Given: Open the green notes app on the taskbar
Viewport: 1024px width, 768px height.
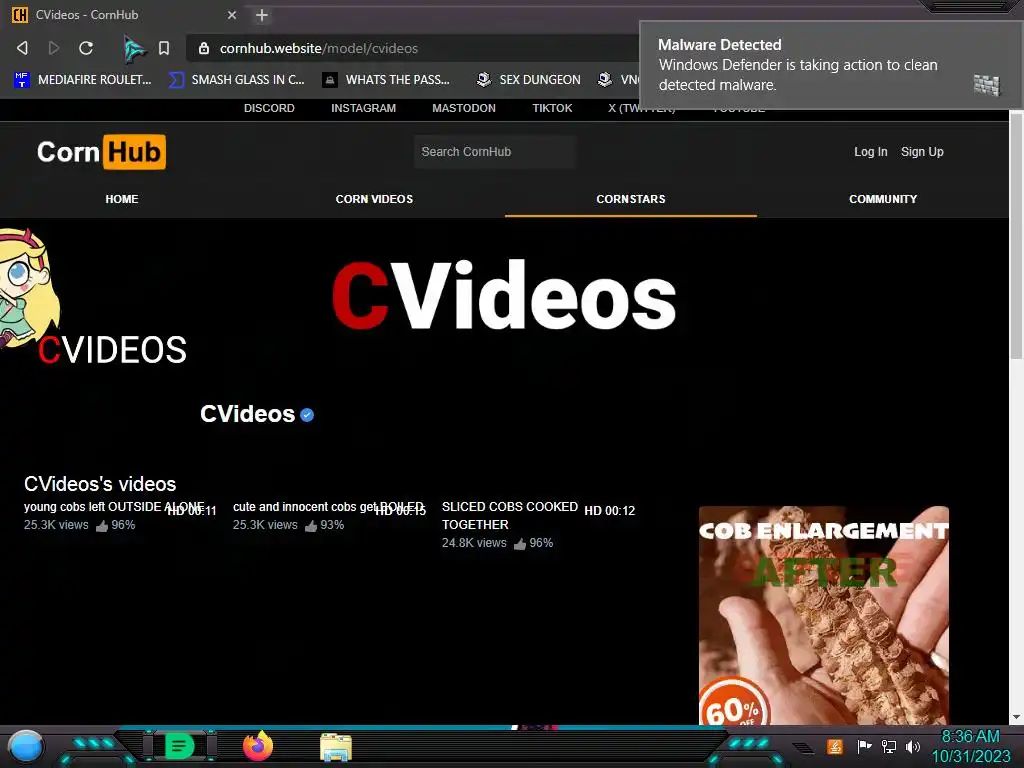Looking at the screenshot, I should [179, 746].
